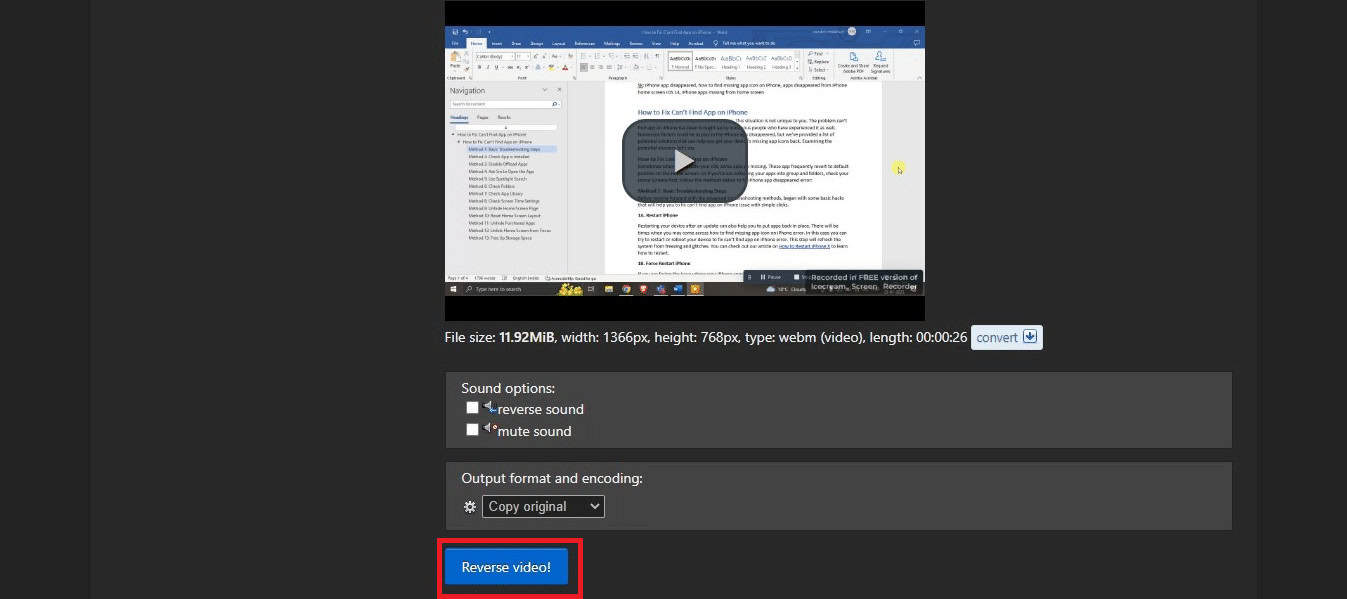Viewport: 1347px width, 599px height.
Task: Click the Windows Start icon in the video
Action: click(454, 289)
